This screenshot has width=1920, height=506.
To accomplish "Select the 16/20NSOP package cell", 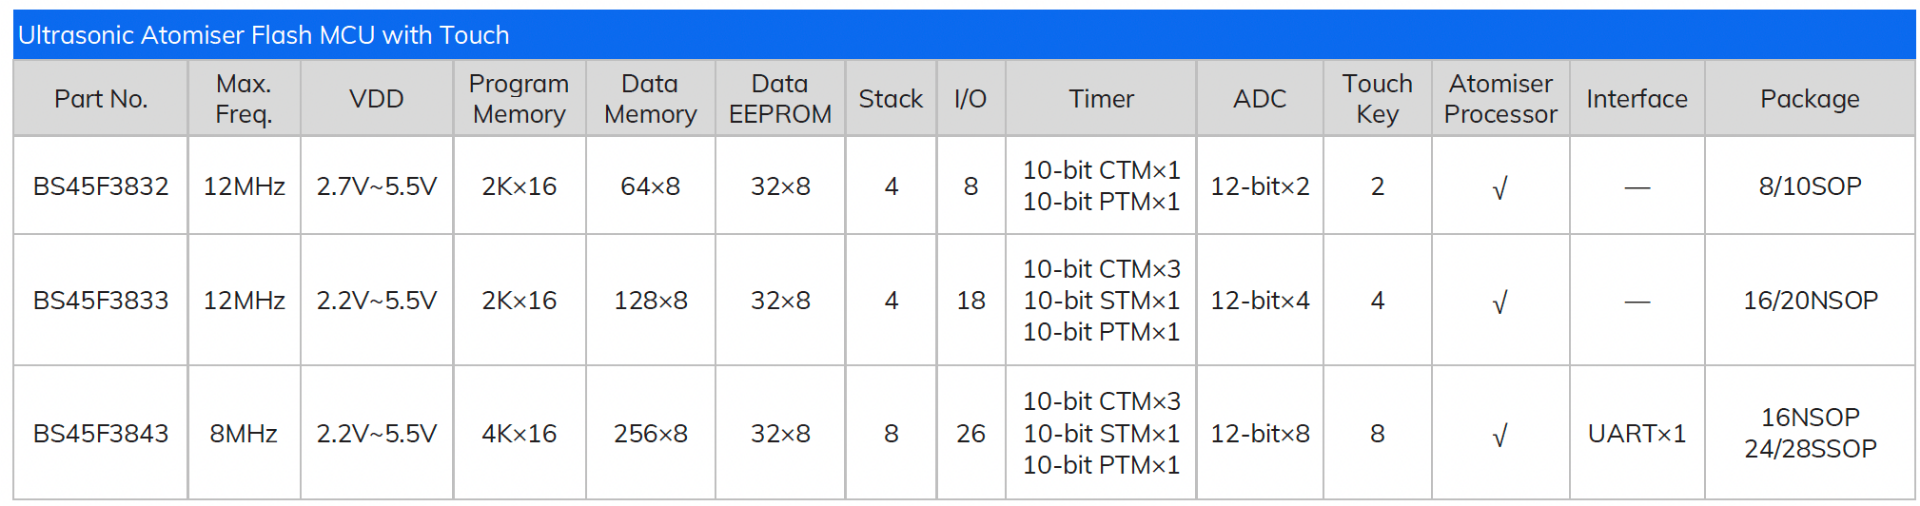I will tap(1810, 300).
